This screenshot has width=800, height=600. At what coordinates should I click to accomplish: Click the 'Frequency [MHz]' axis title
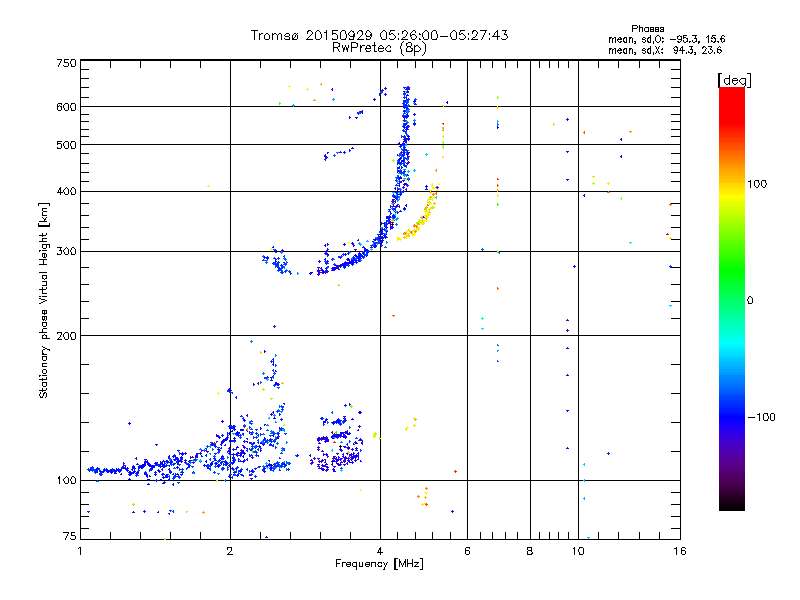379,564
